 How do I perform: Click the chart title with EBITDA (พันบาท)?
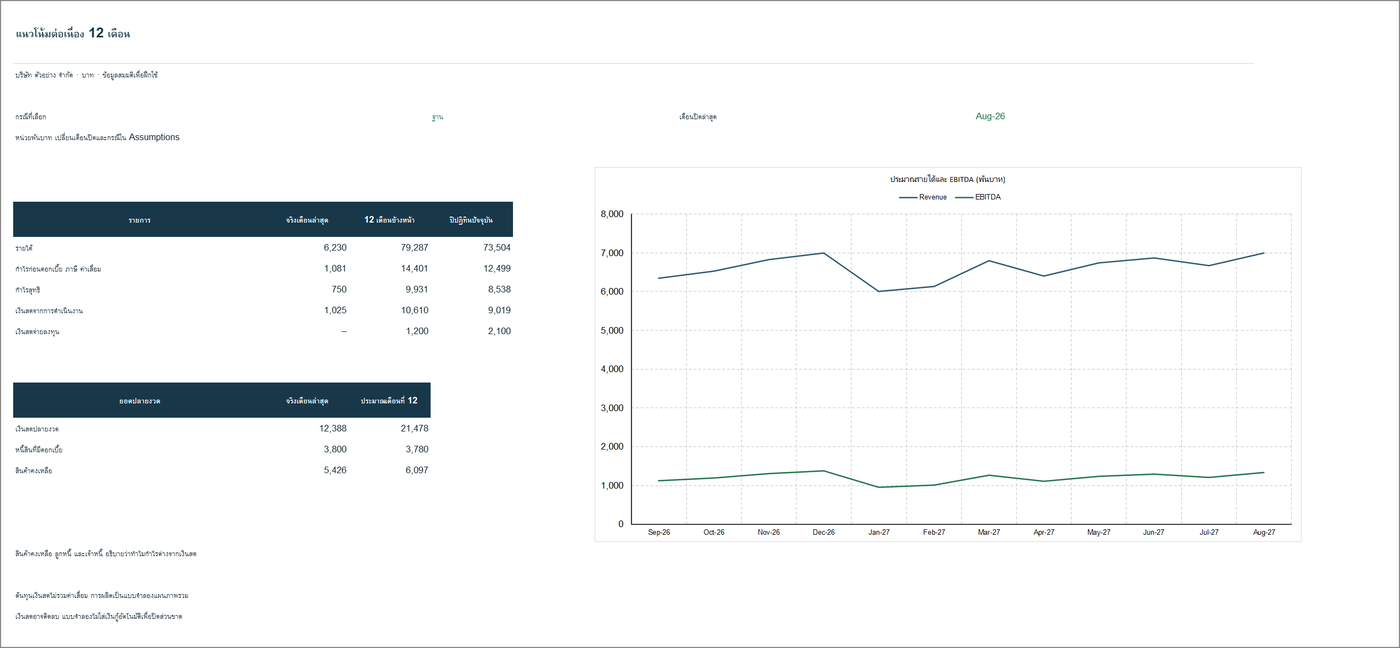948,179
